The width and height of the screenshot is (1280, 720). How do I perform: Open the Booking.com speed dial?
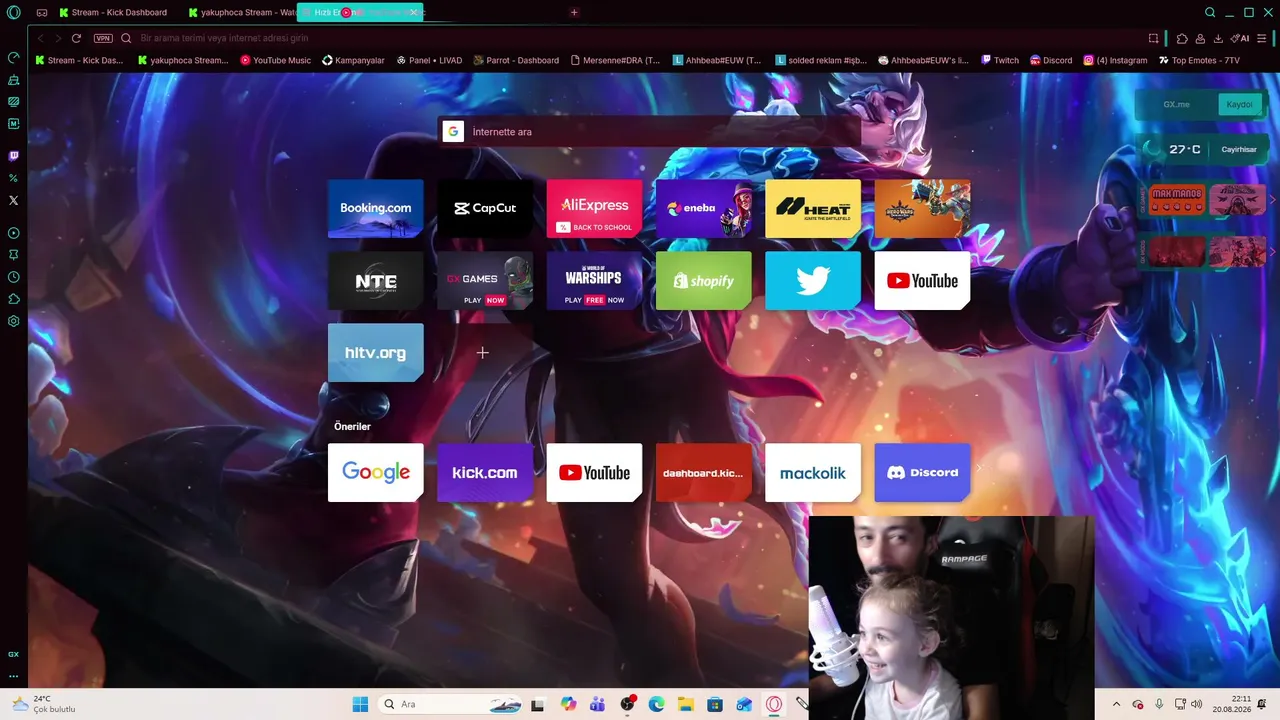[376, 209]
